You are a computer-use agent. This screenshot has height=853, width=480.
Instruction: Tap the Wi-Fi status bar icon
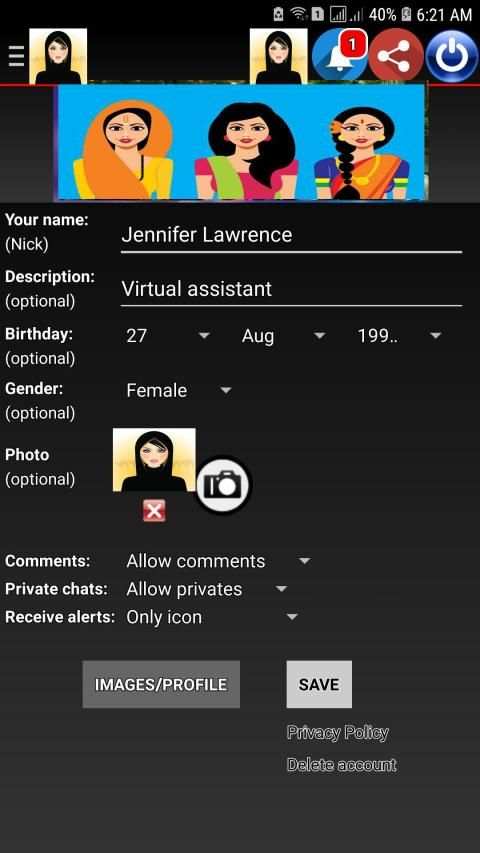tap(299, 14)
